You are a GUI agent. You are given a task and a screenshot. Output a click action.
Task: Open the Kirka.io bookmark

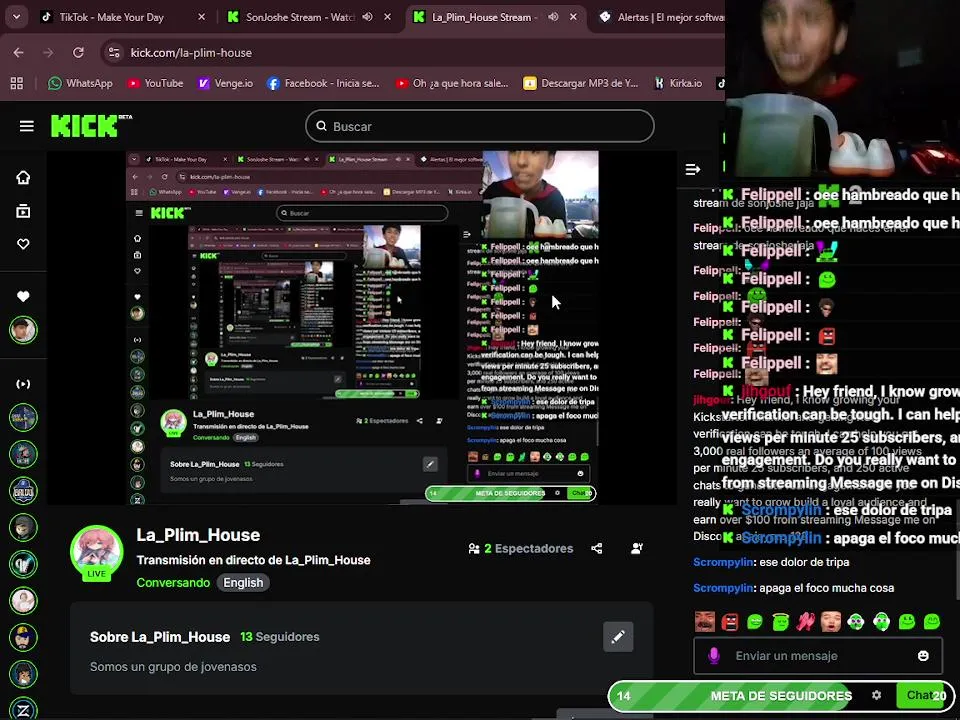pos(678,83)
